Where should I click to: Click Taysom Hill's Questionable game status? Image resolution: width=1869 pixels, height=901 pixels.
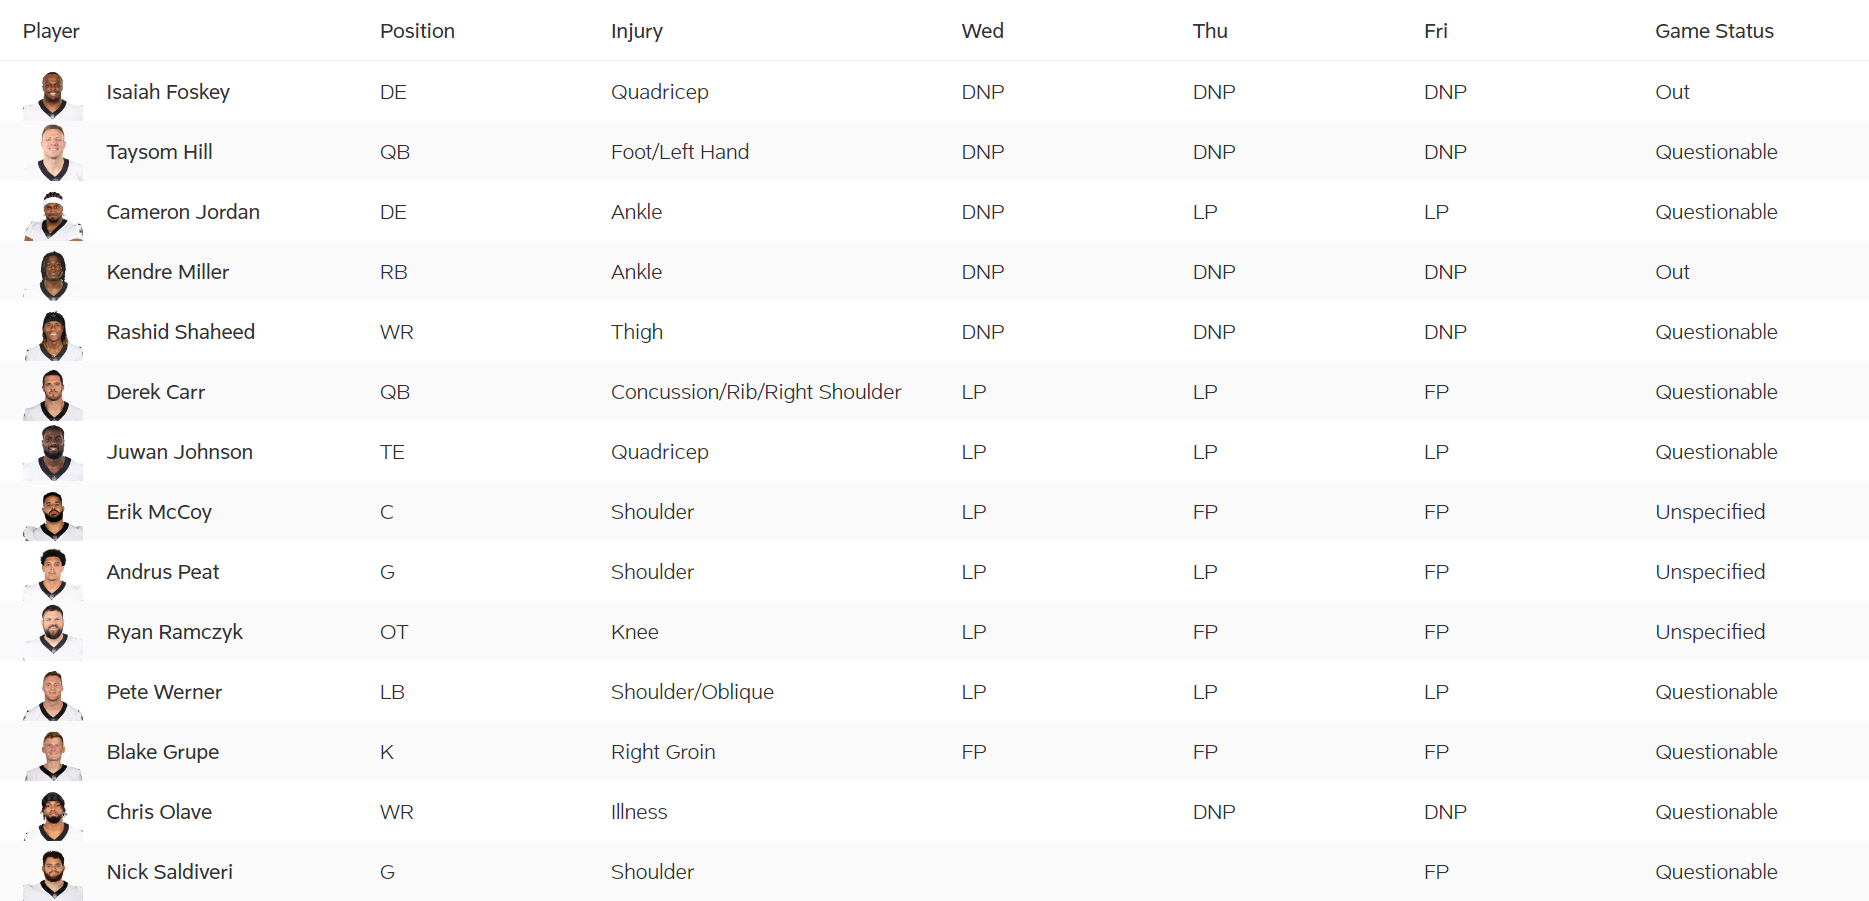tap(1716, 152)
